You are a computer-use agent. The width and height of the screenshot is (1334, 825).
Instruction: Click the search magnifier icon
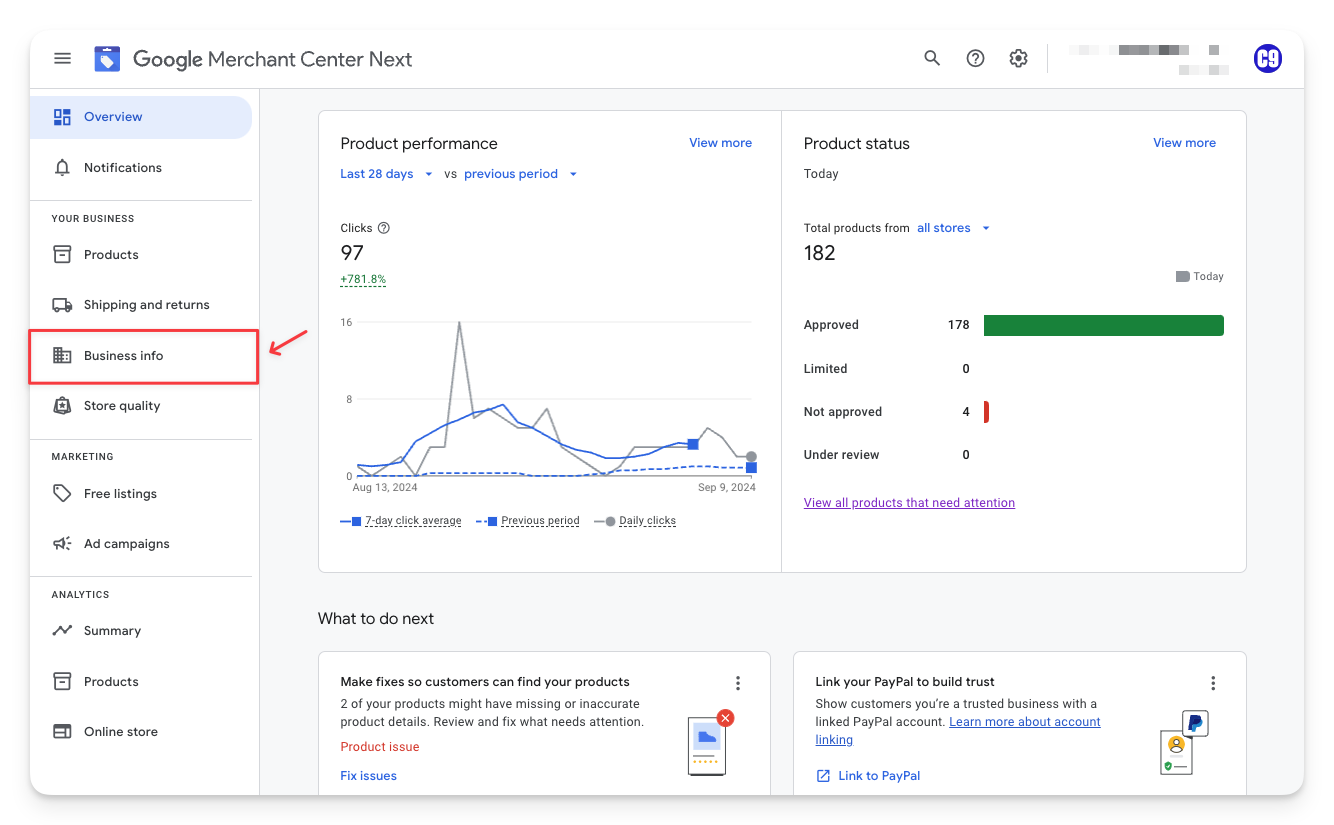(932, 59)
